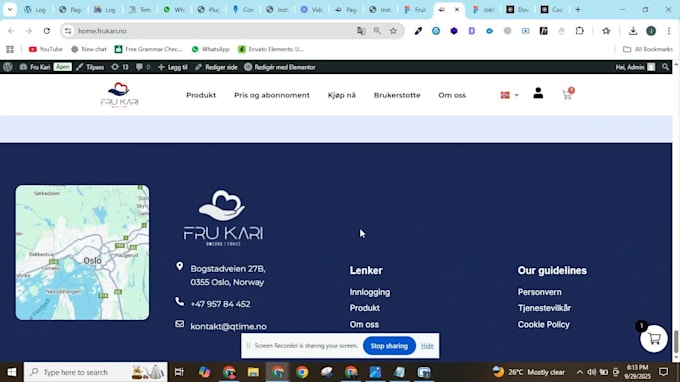Open the weather widget showing 26°C

(529, 372)
